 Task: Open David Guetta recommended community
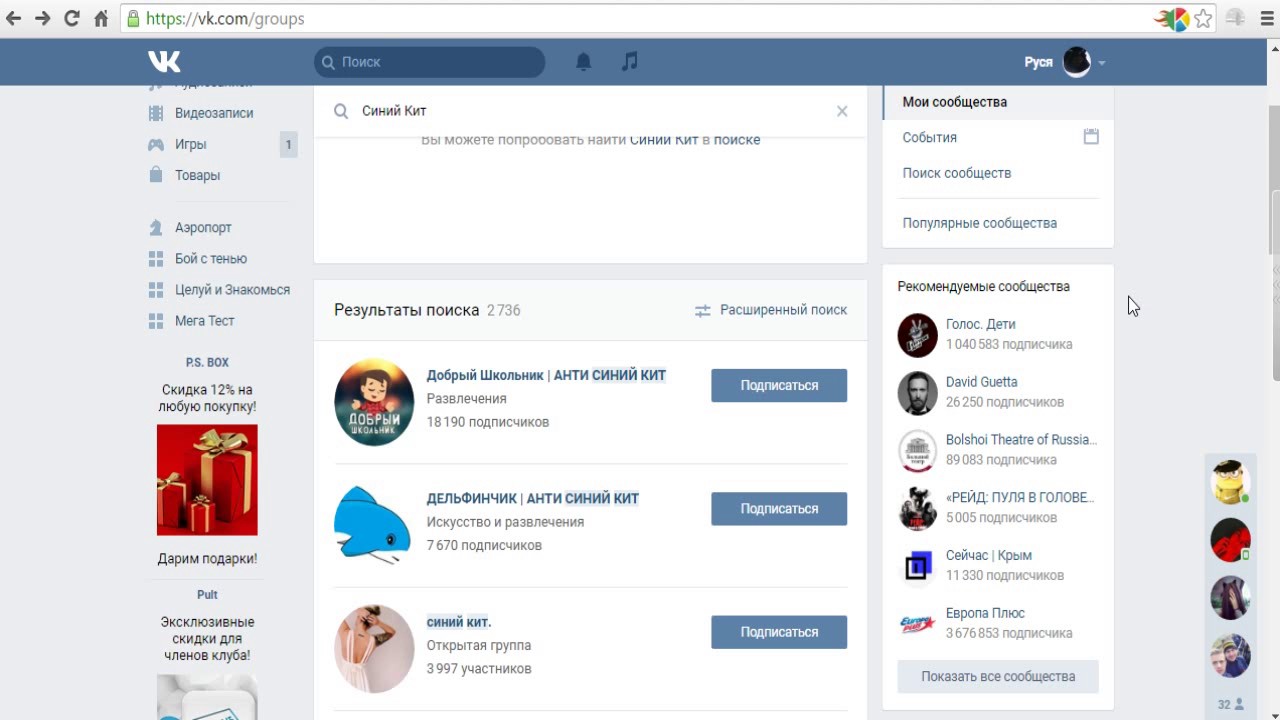[x=982, y=382]
